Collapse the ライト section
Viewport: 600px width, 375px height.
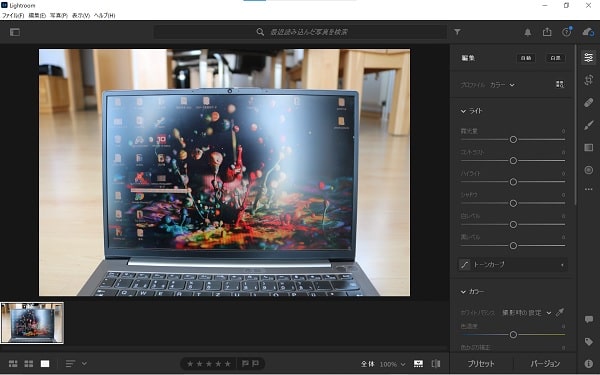coord(463,111)
